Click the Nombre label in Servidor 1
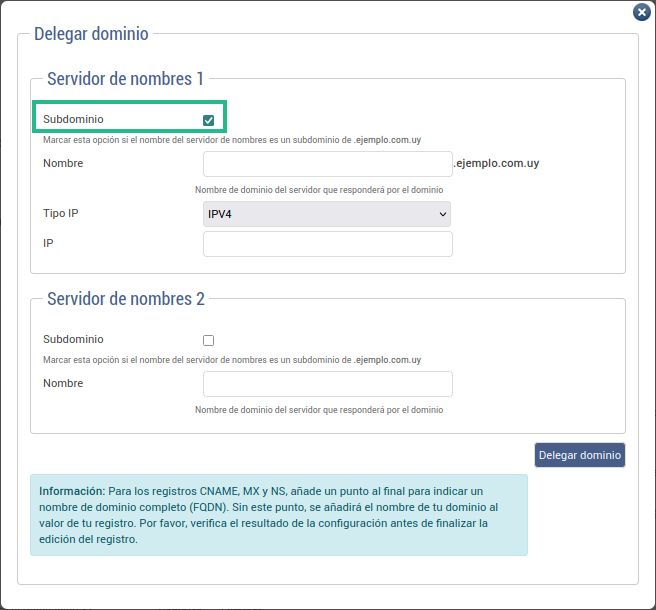The height and width of the screenshot is (610, 656). tap(63, 163)
